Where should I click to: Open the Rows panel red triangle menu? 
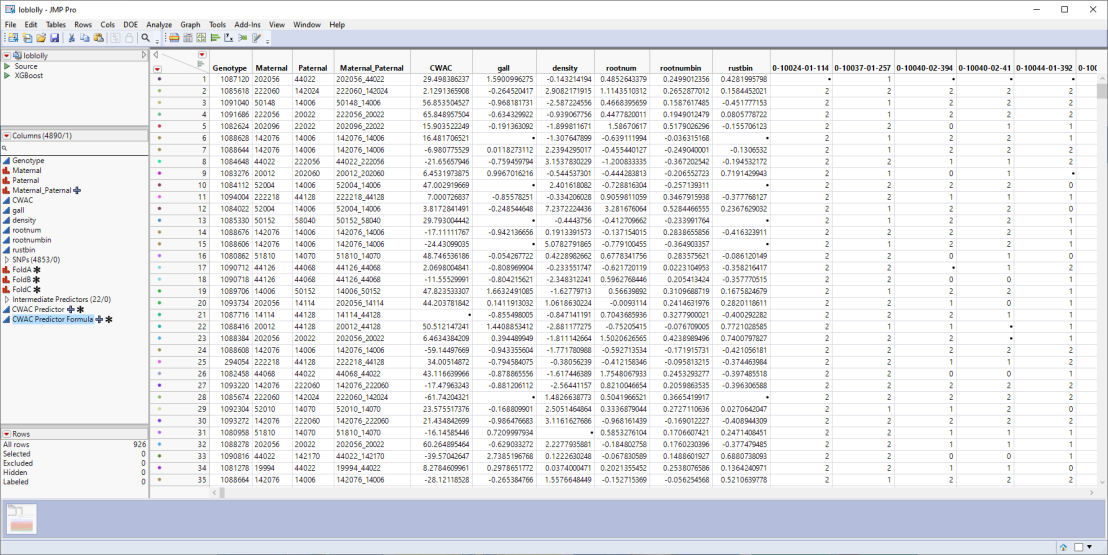pos(6,433)
